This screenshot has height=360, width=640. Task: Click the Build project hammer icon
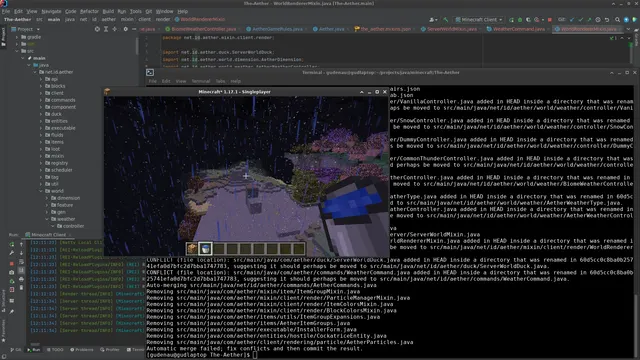pyautogui.click(x=445, y=20)
